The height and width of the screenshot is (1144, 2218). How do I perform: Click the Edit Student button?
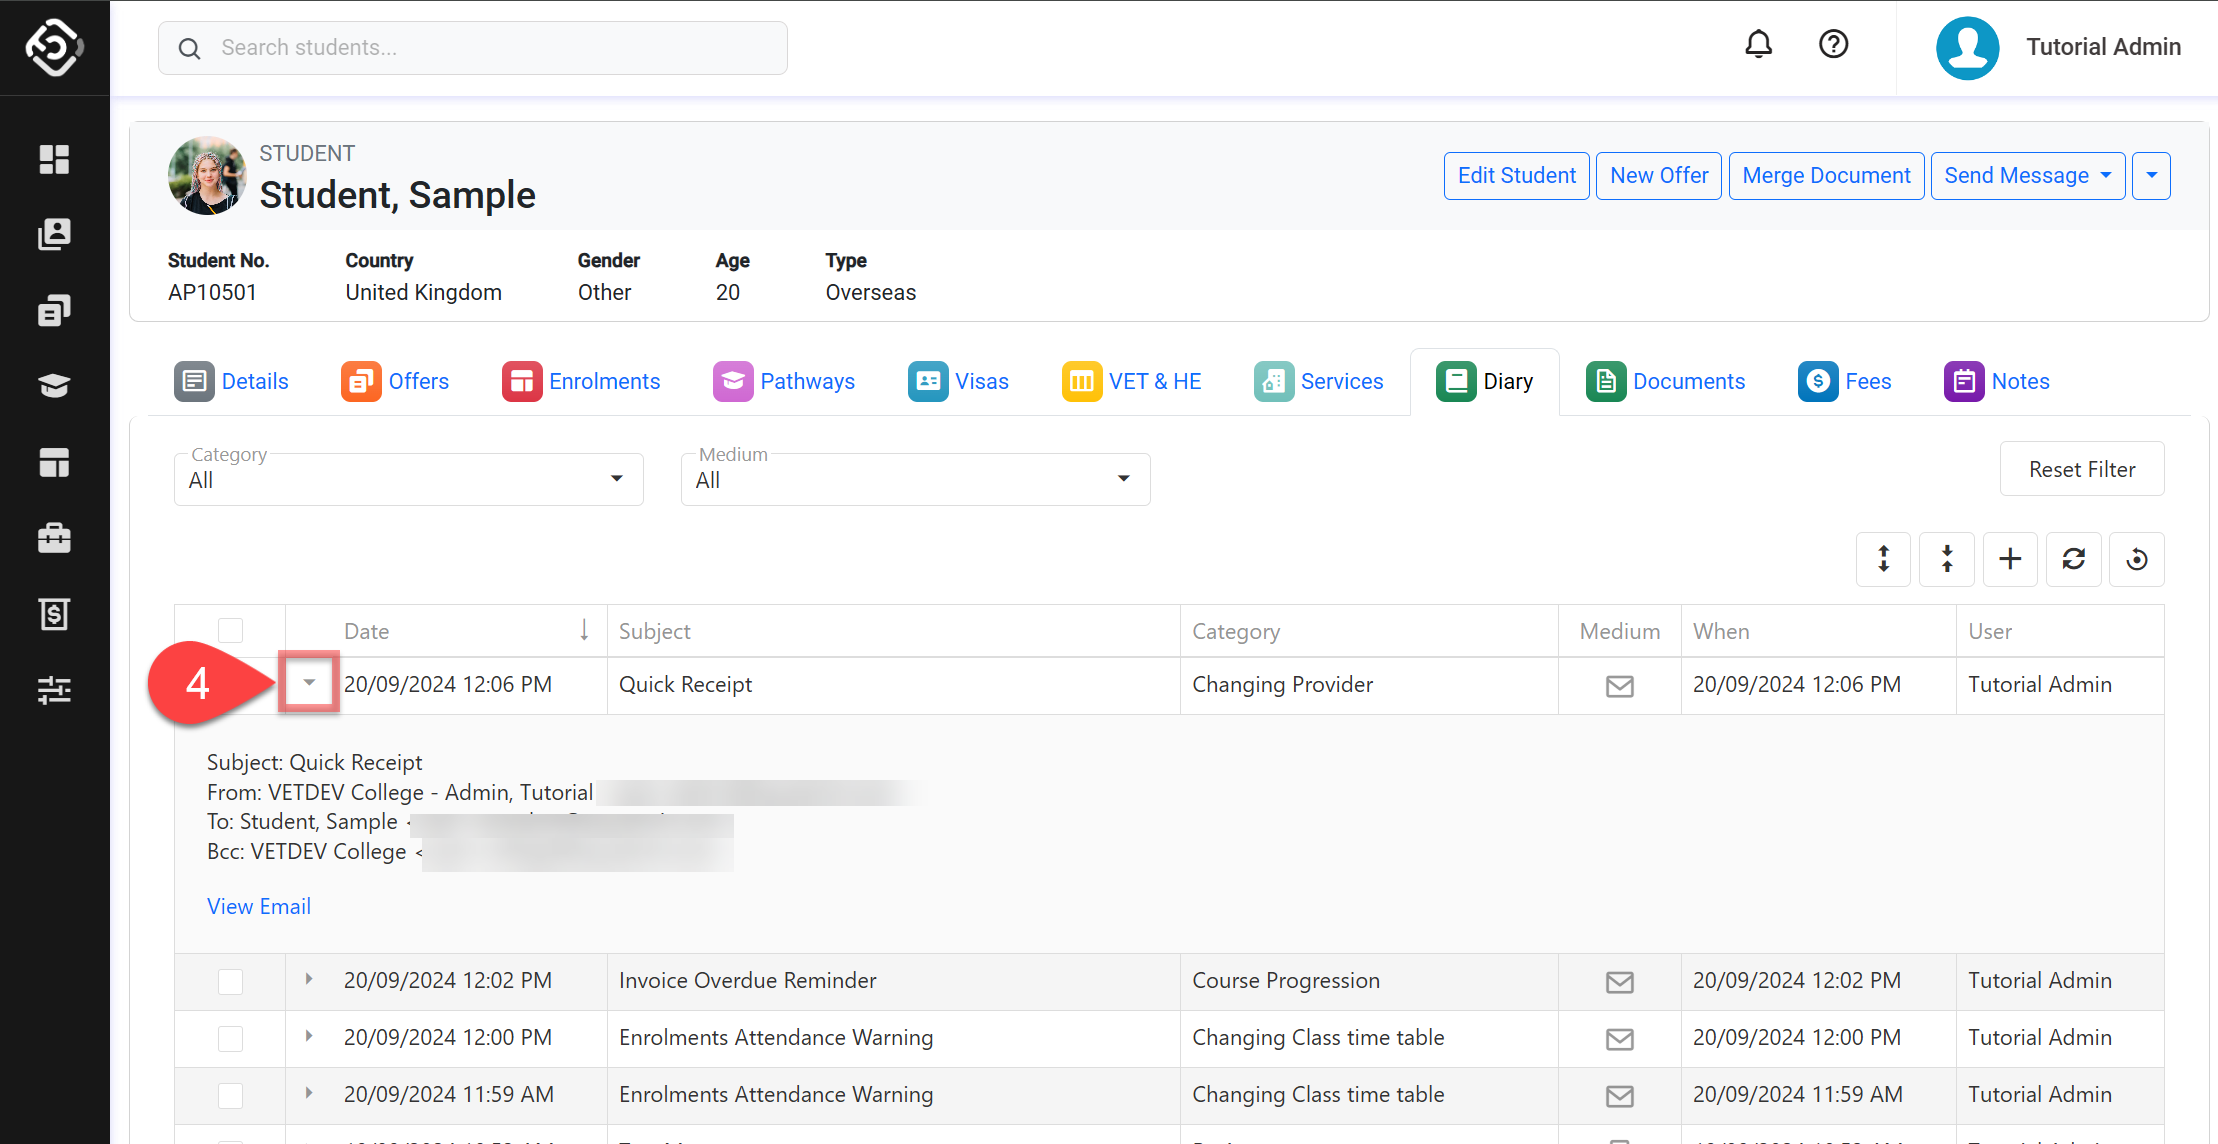click(x=1516, y=176)
